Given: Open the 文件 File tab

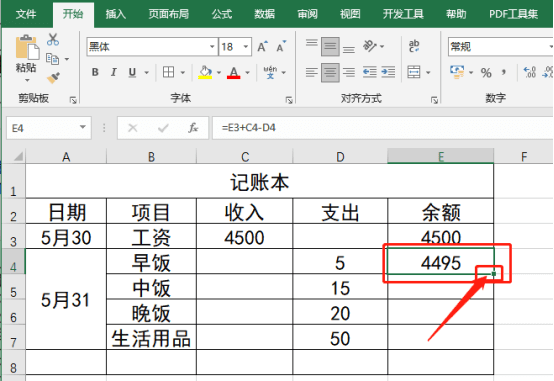Looking at the screenshot, I should click(26, 14).
